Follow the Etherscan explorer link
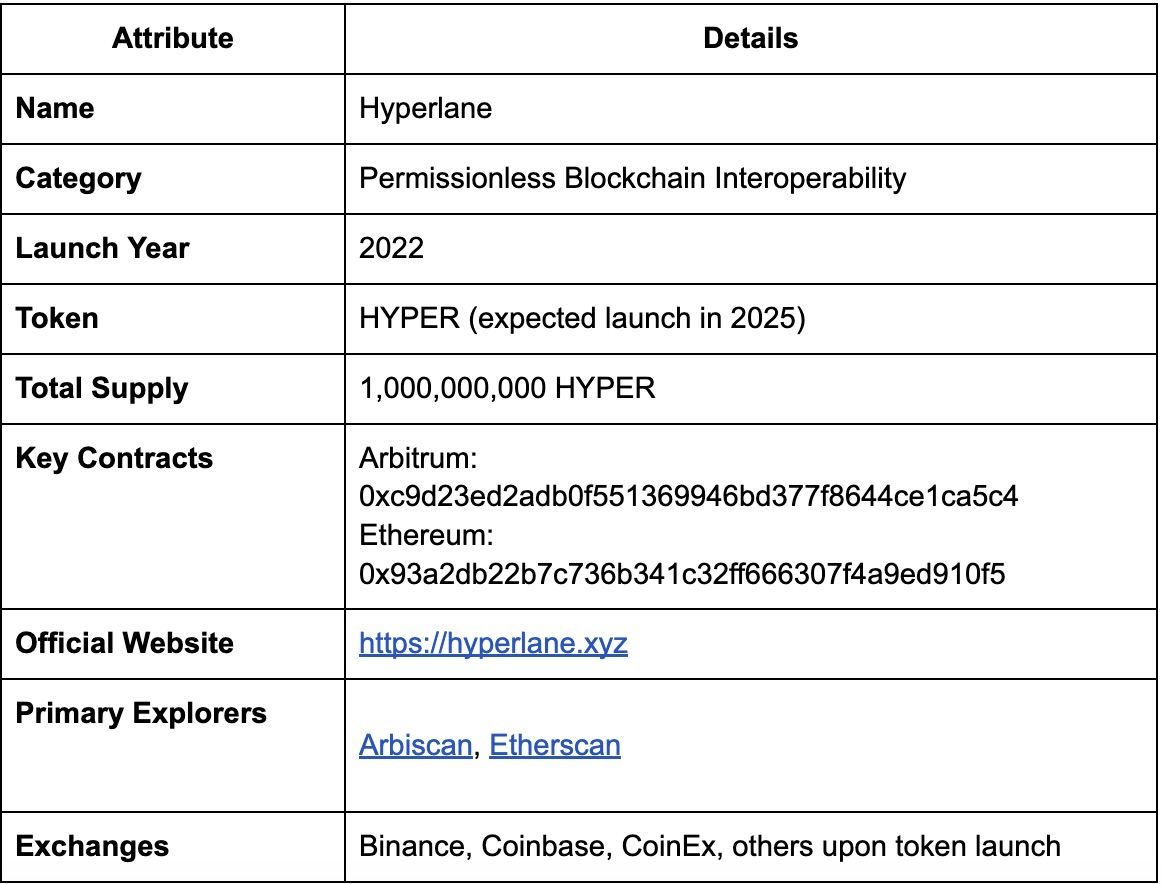Image resolution: width=1162 pixels, height=884 pixels. (555, 745)
